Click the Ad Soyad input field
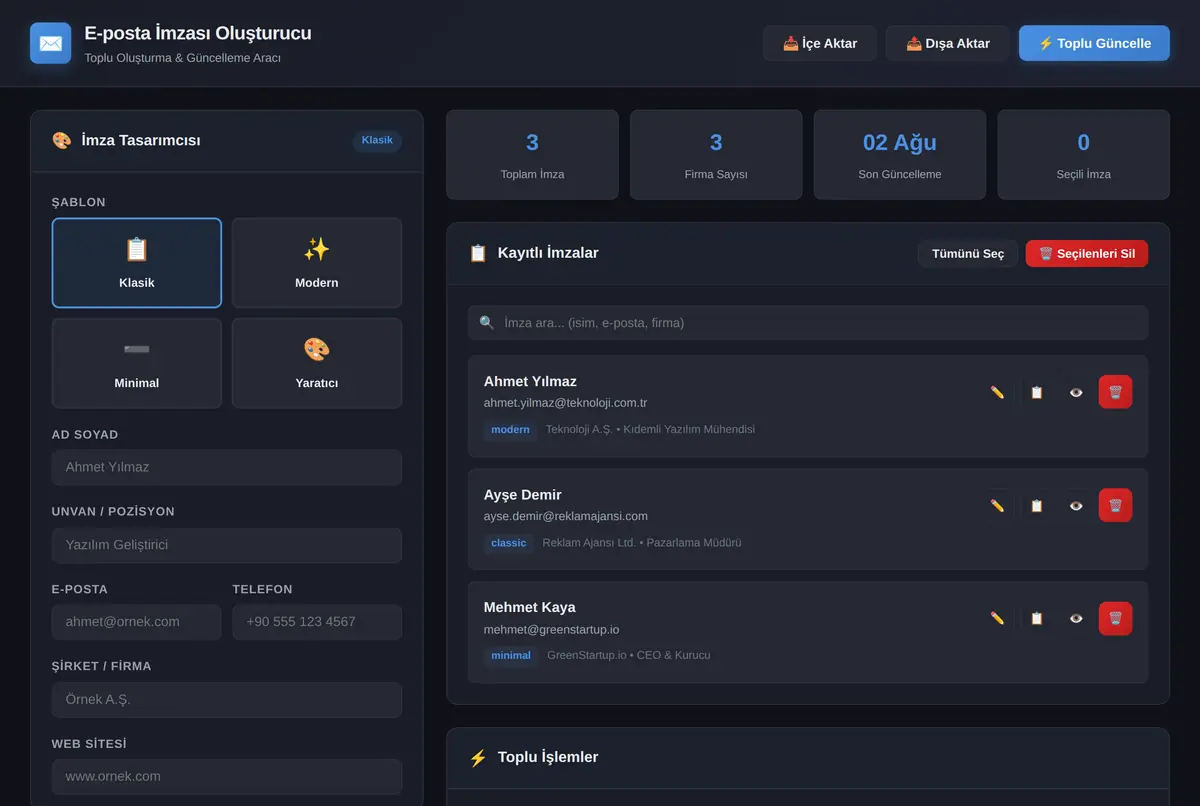This screenshot has height=806, width=1200. coord(227,467)
